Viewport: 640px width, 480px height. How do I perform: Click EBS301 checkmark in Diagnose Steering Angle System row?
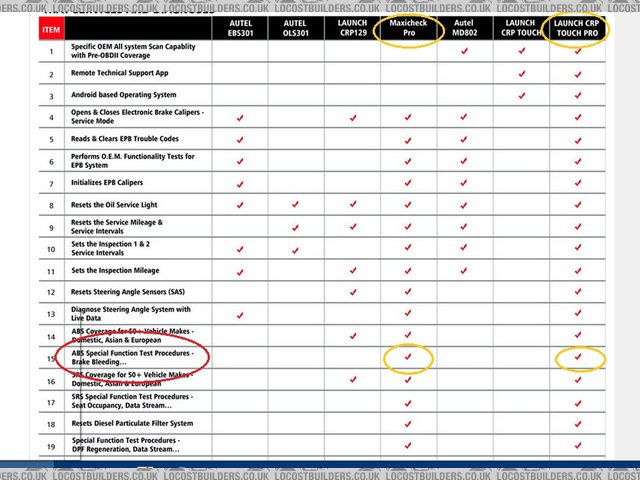click(240, 314)
